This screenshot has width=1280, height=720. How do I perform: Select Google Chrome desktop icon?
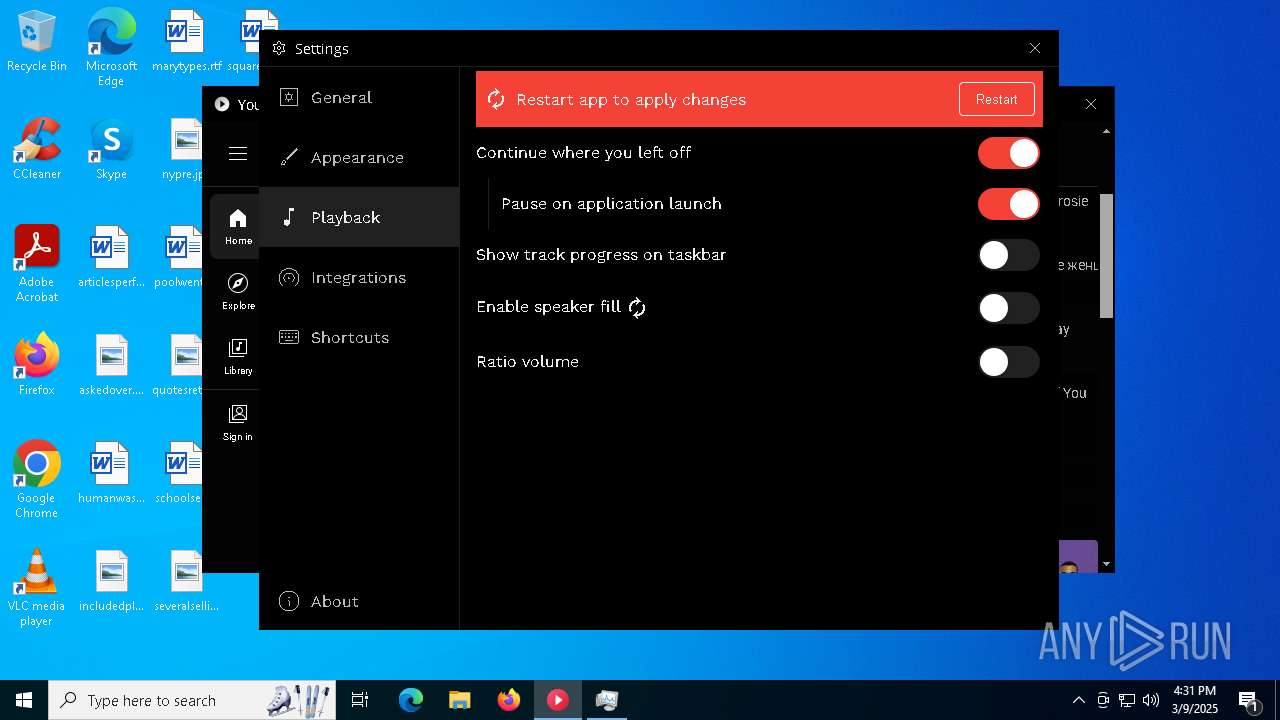[x=37, y=480]
